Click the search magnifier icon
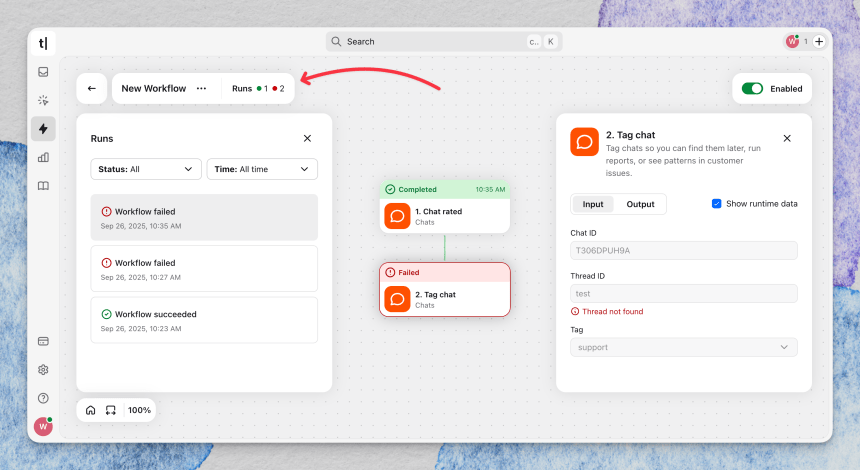 (336, 41)
